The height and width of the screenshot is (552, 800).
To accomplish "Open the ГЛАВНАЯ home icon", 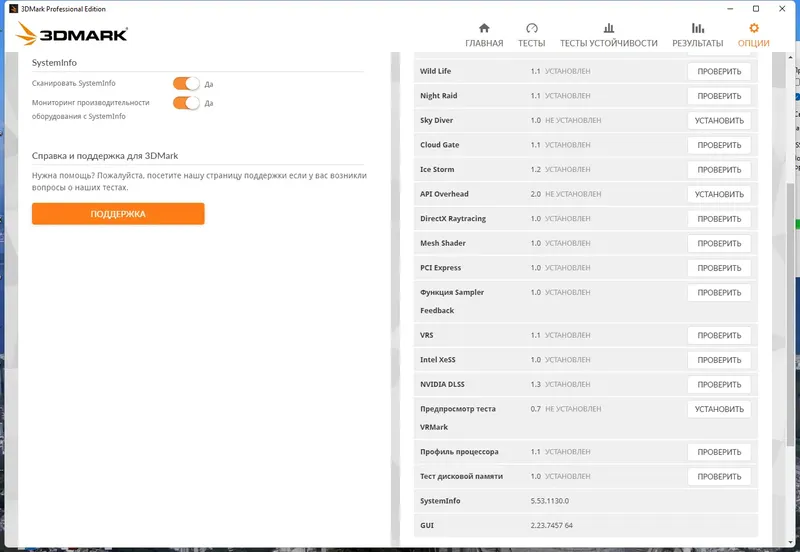I will pyautogui.click(x=484, y=28).
